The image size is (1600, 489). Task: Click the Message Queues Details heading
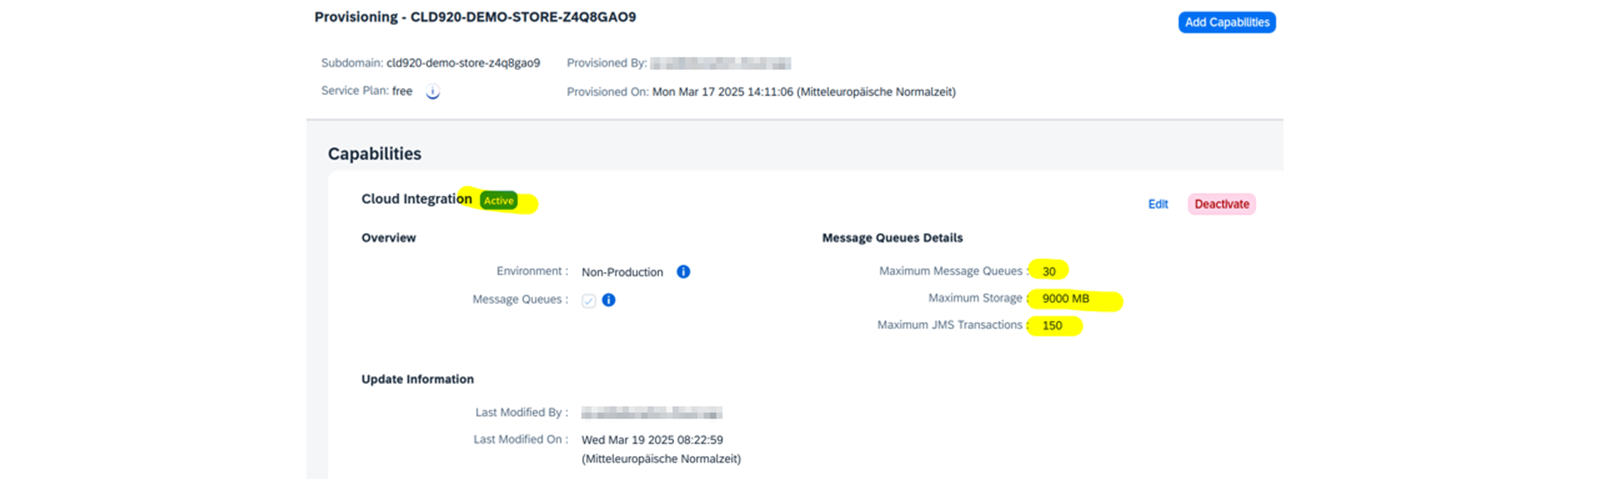[892, 238]
